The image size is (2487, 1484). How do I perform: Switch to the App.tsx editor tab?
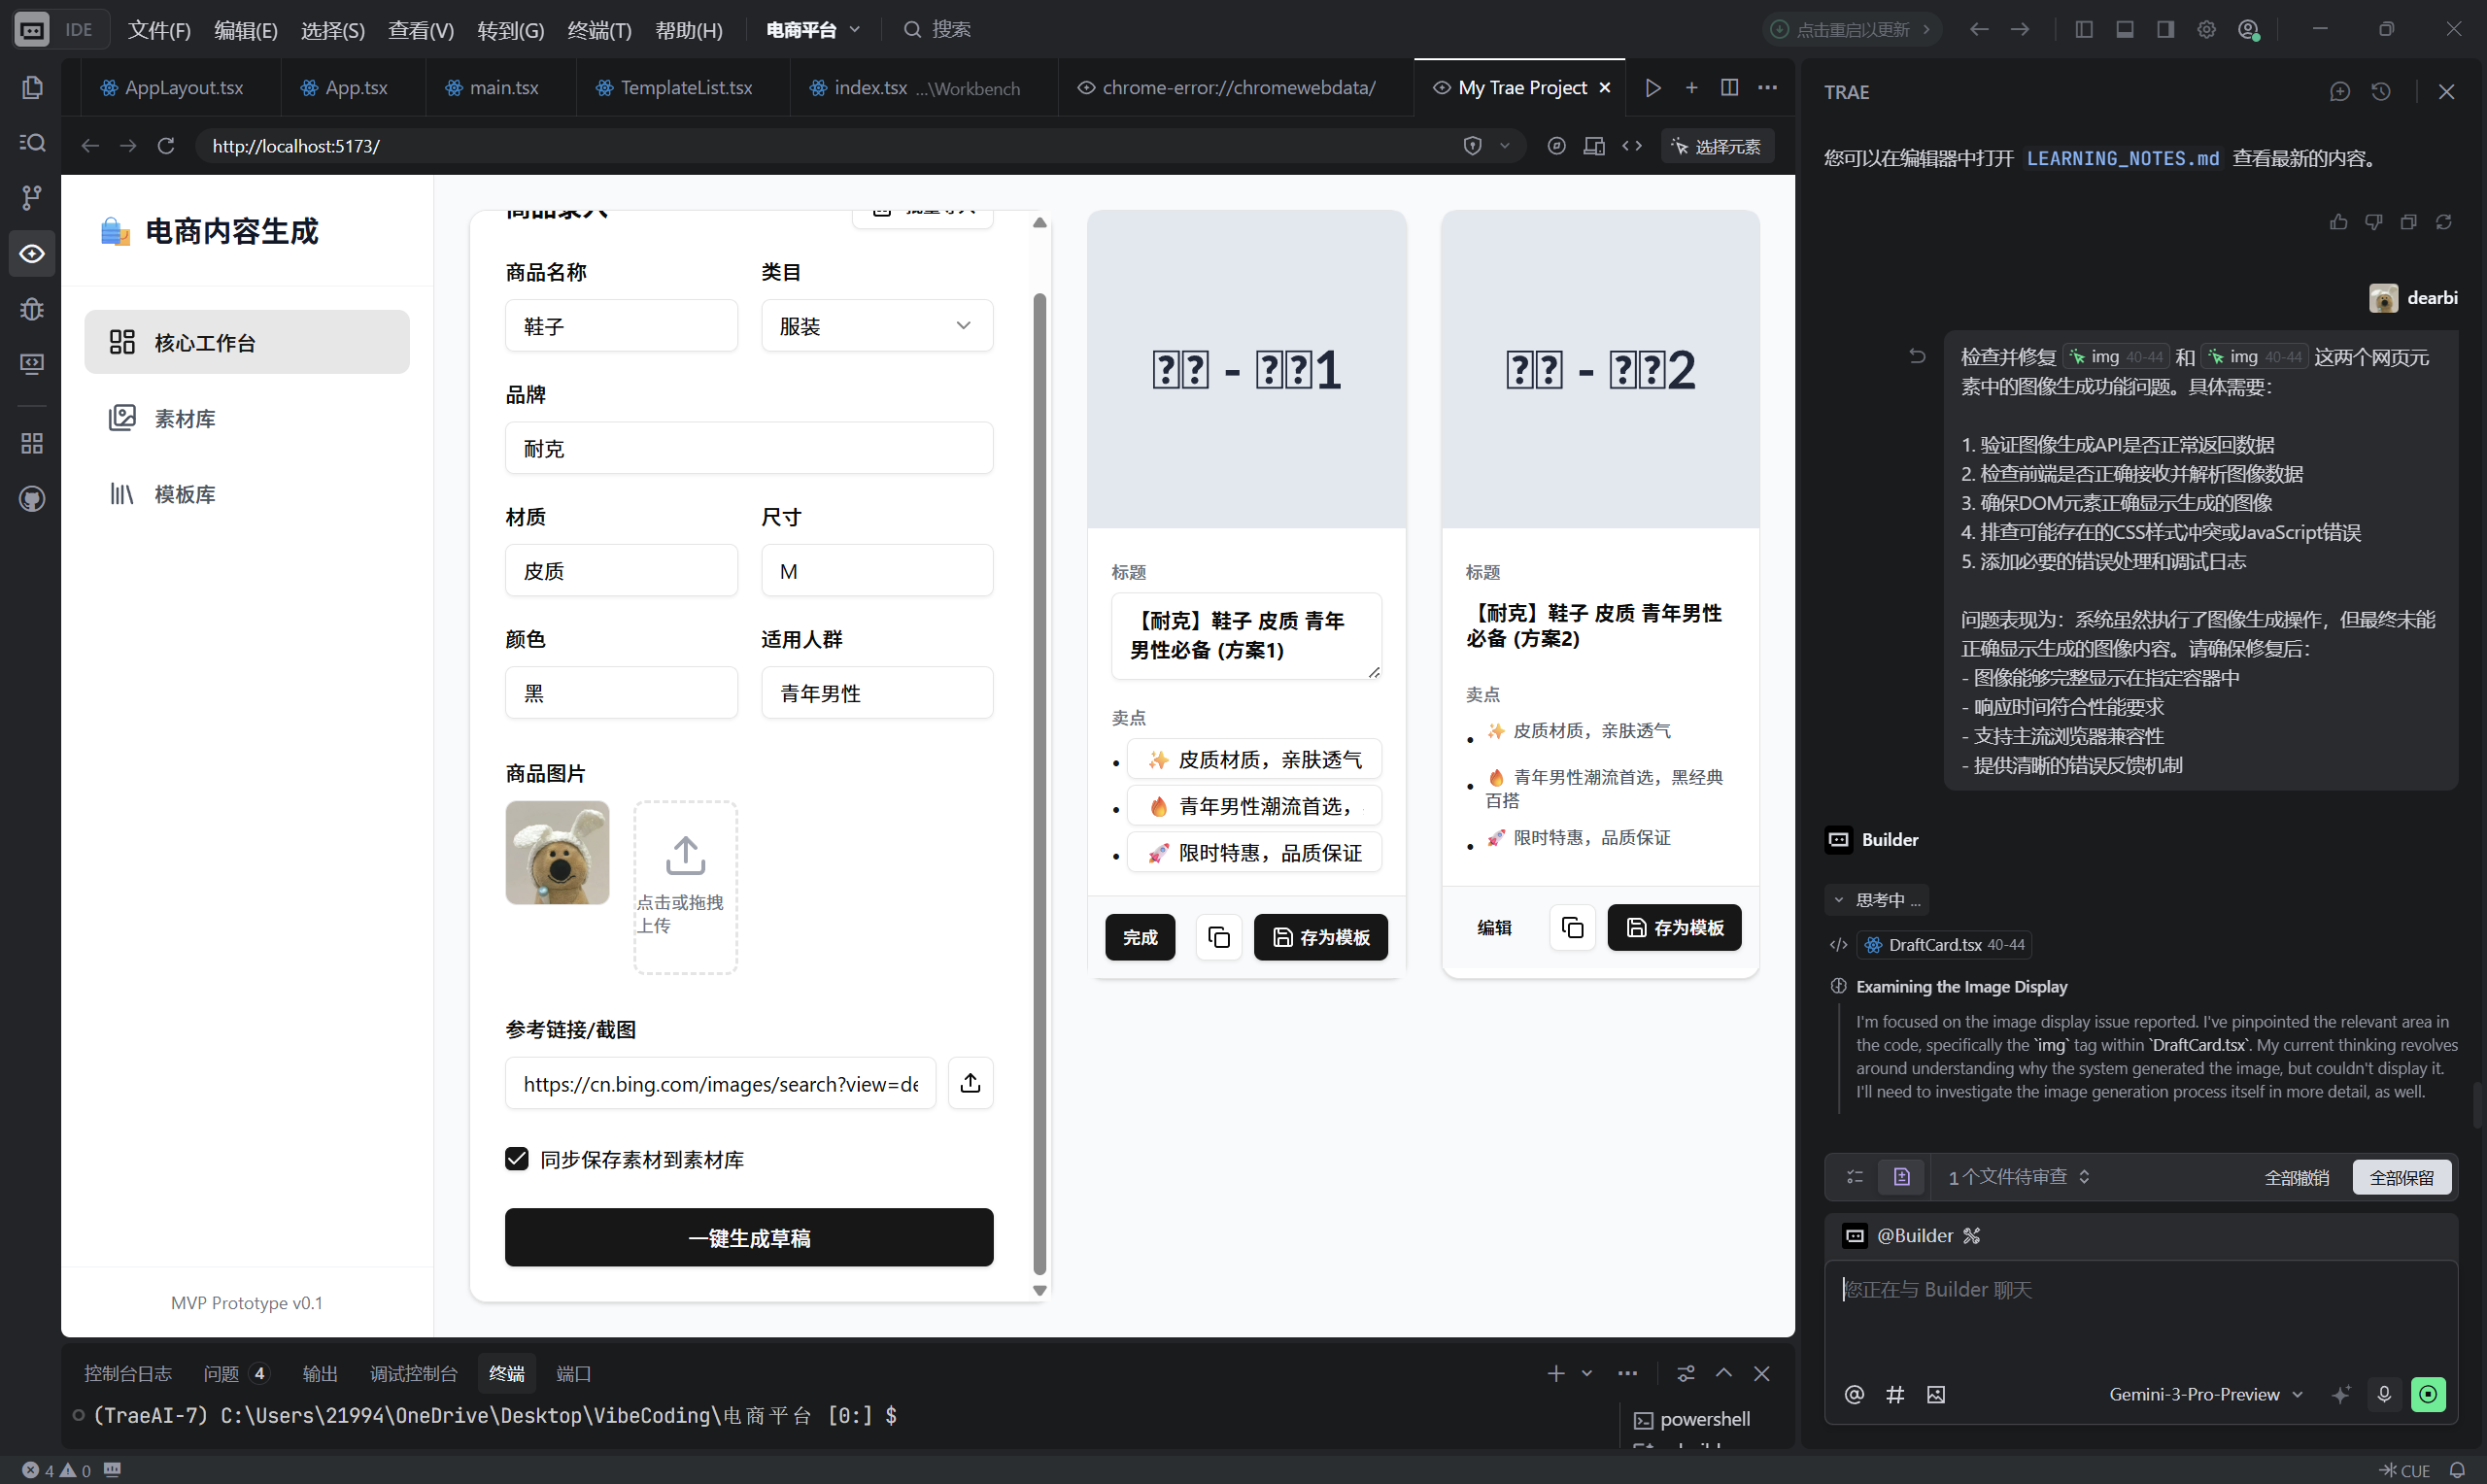[346, 87]
